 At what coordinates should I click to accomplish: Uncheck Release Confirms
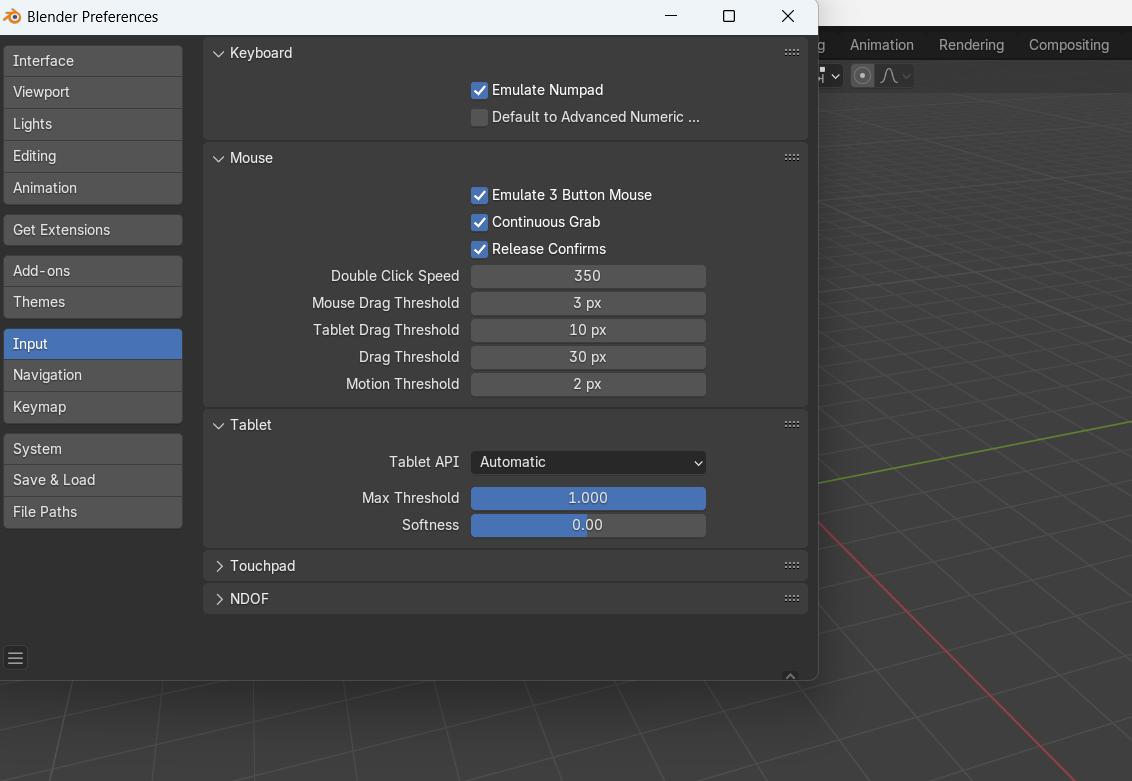(479, 249)
